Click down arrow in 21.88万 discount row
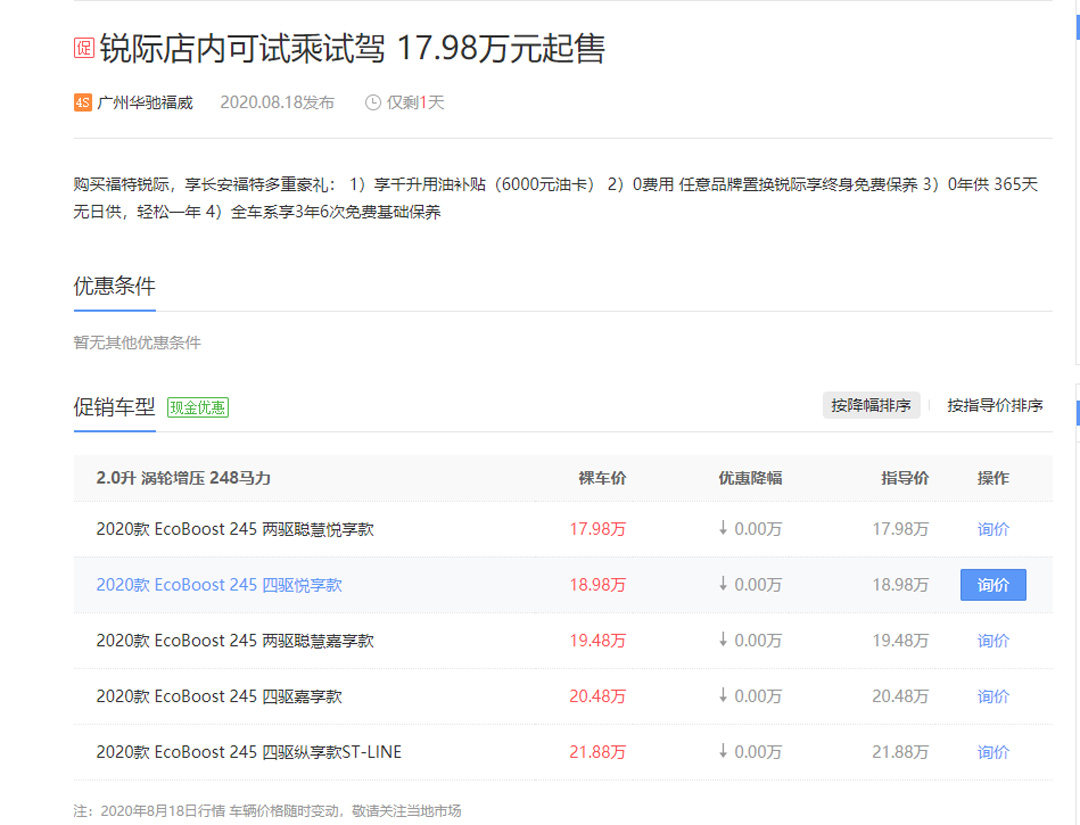This screenshot has width=1080, height=825. 723,751
